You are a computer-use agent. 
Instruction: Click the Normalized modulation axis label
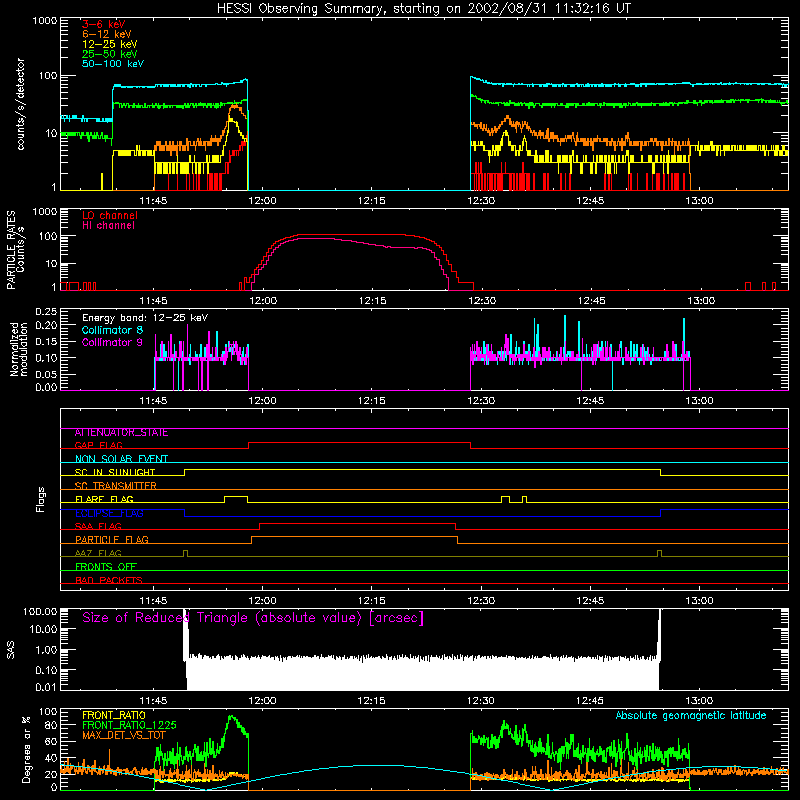(x=18, y=349)
